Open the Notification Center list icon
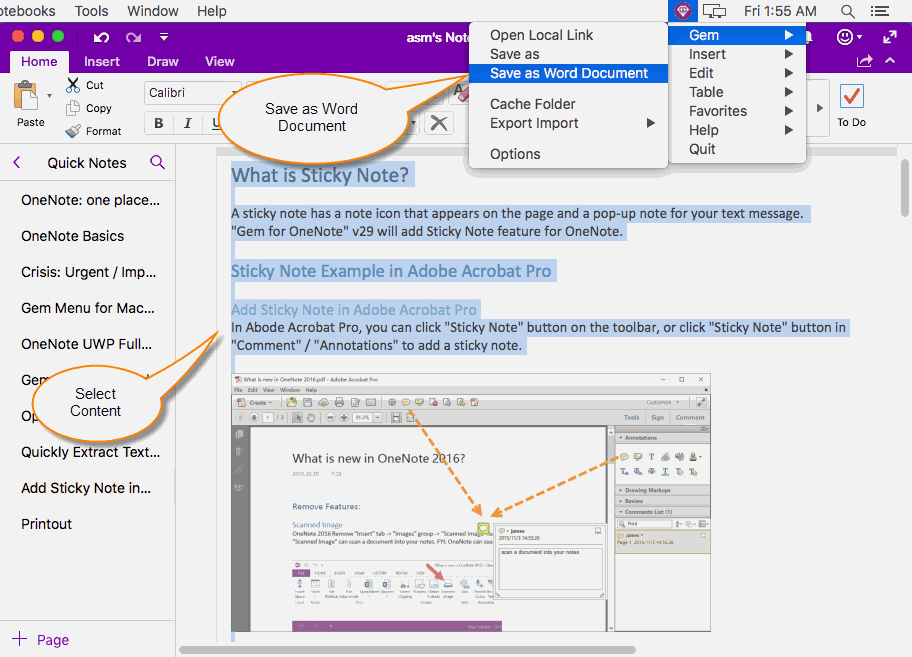Screen dimensions: 912x657 [x=879, y=11]
